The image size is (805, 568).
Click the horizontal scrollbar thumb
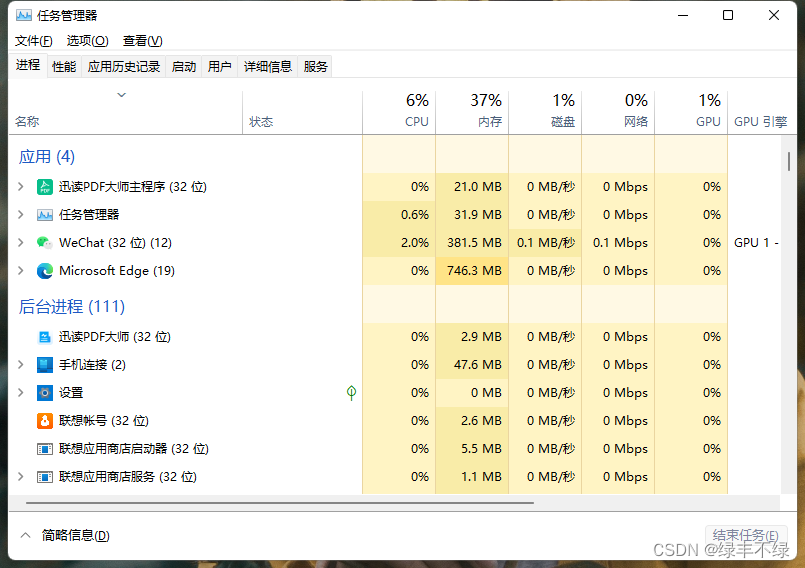click(x=280, y=503)
